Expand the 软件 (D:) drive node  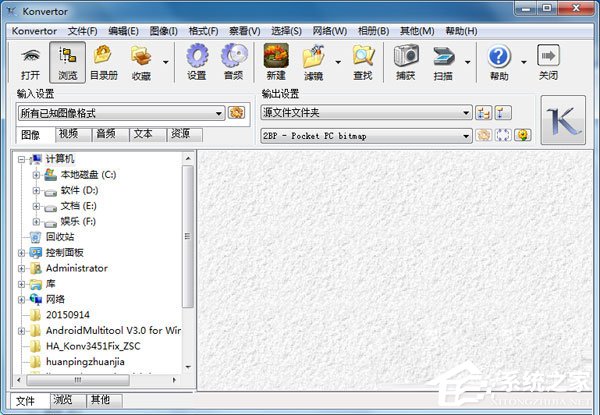pyautogui.click(x=36, y=190)
